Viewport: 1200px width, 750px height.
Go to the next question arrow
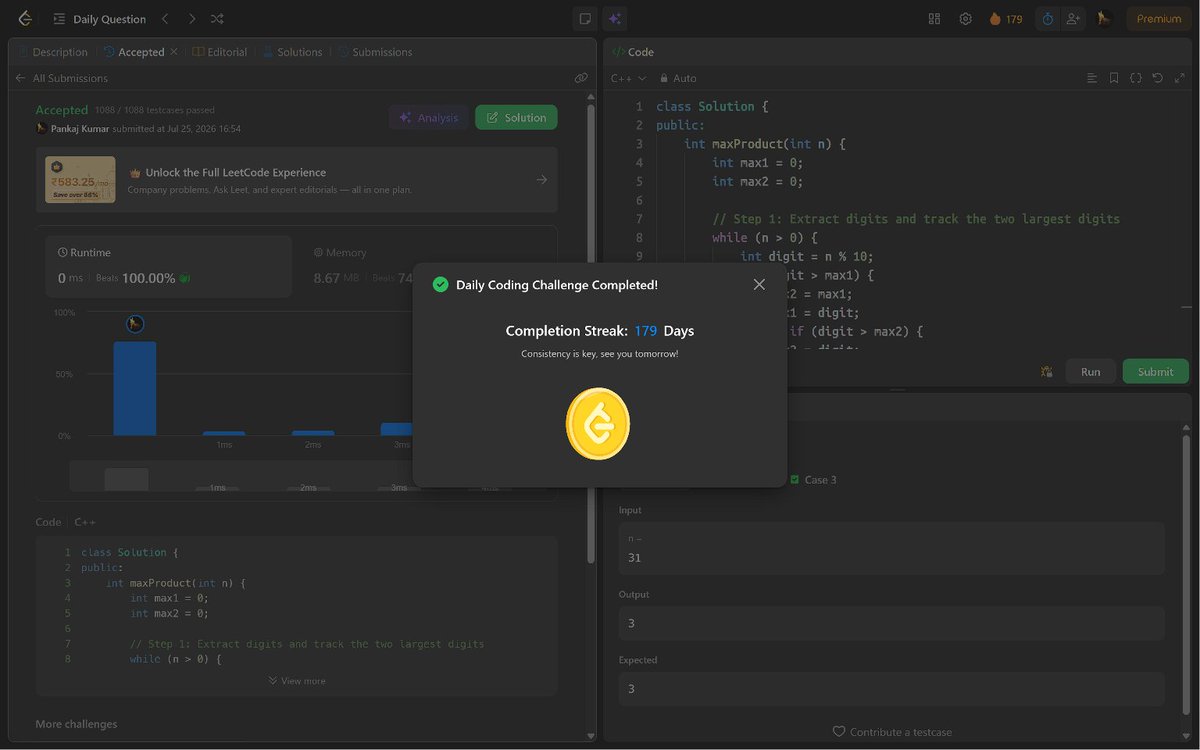(192, 19)
